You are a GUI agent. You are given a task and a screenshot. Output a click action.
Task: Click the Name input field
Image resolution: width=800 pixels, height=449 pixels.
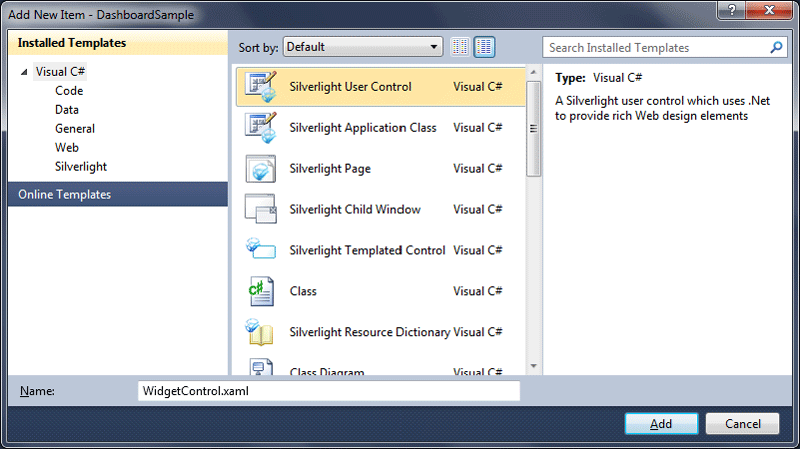pyautogui.click(x=328, y=392)
